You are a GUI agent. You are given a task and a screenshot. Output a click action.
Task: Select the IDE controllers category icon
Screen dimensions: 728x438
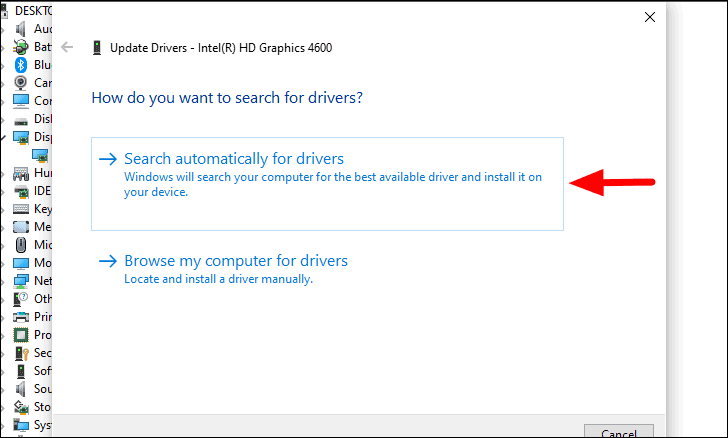(21, 191)
